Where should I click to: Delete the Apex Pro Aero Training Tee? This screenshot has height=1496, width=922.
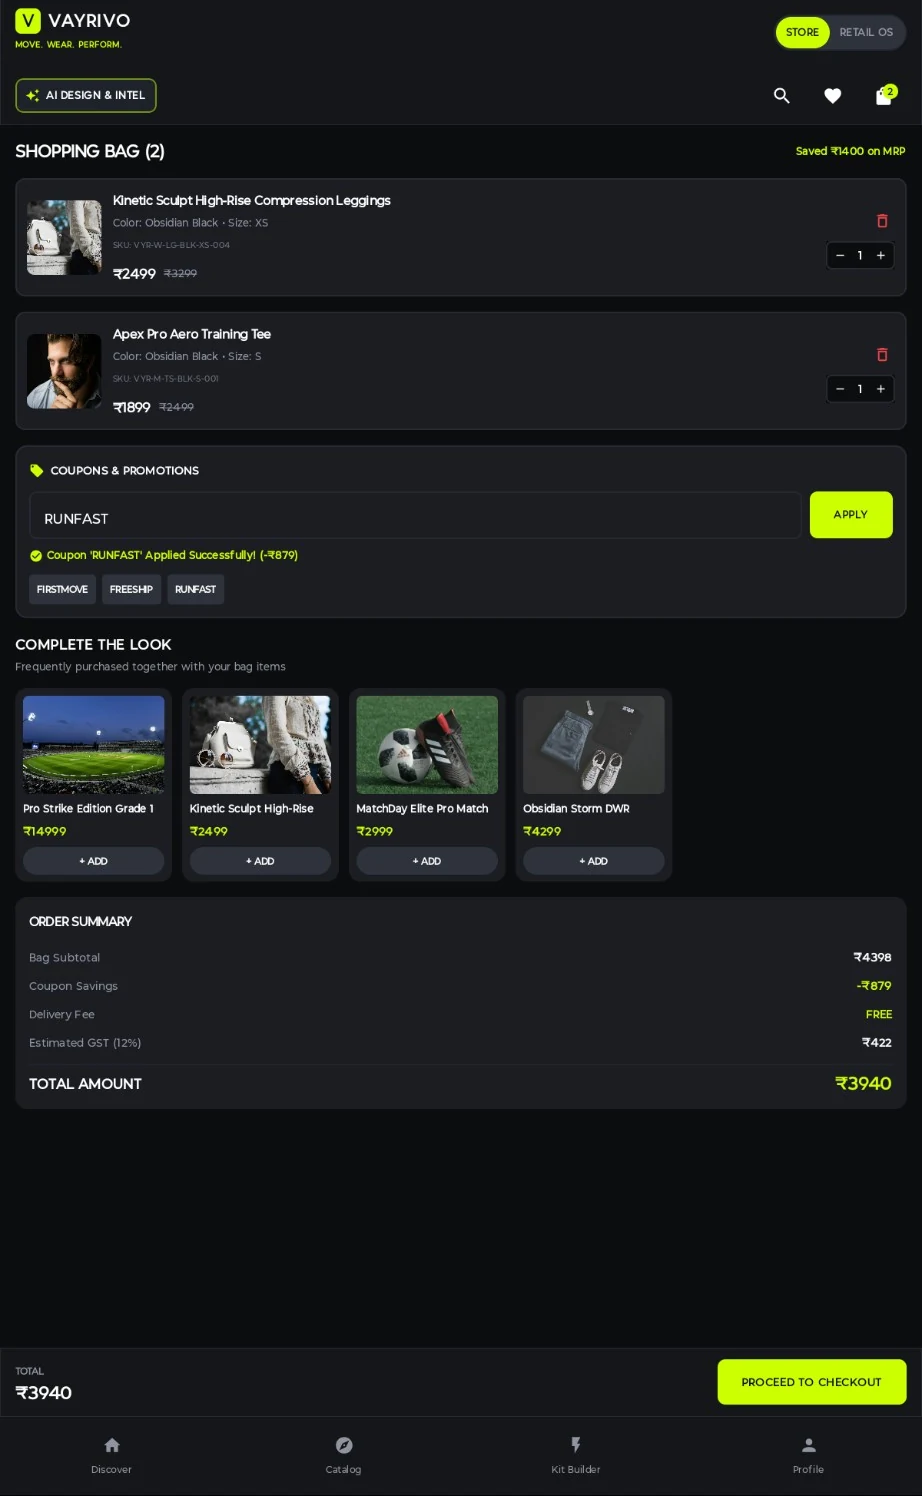point(882,355)
